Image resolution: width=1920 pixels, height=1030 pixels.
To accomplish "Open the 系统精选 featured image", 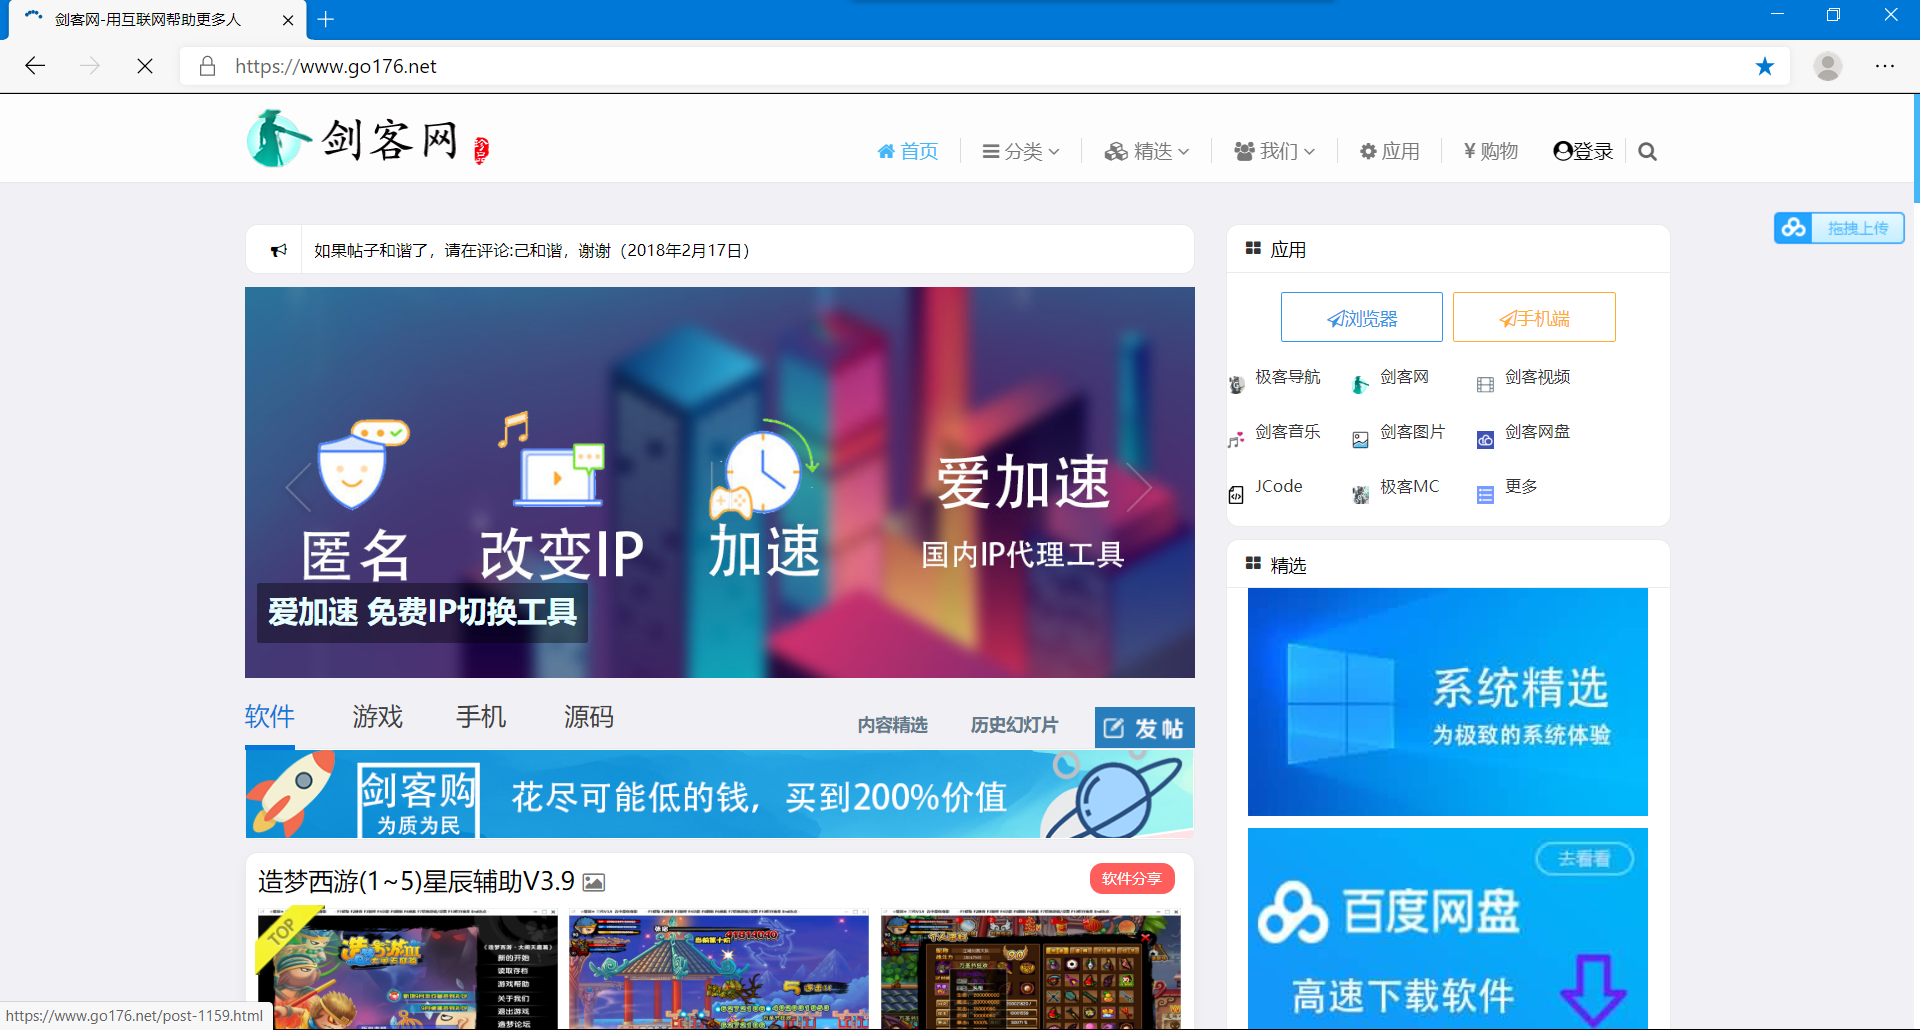I will tap(1447, 702).
